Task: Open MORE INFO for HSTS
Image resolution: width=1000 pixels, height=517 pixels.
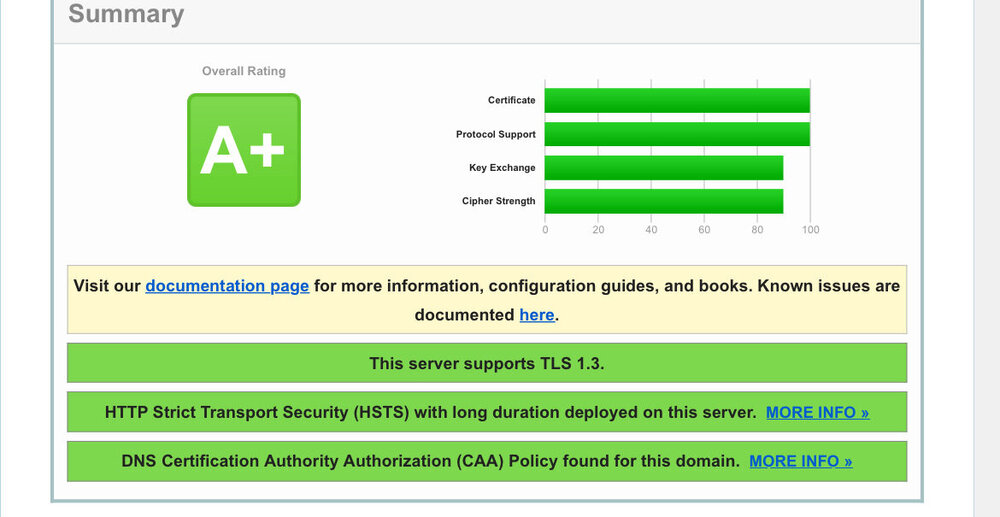Action: (817, 412)
